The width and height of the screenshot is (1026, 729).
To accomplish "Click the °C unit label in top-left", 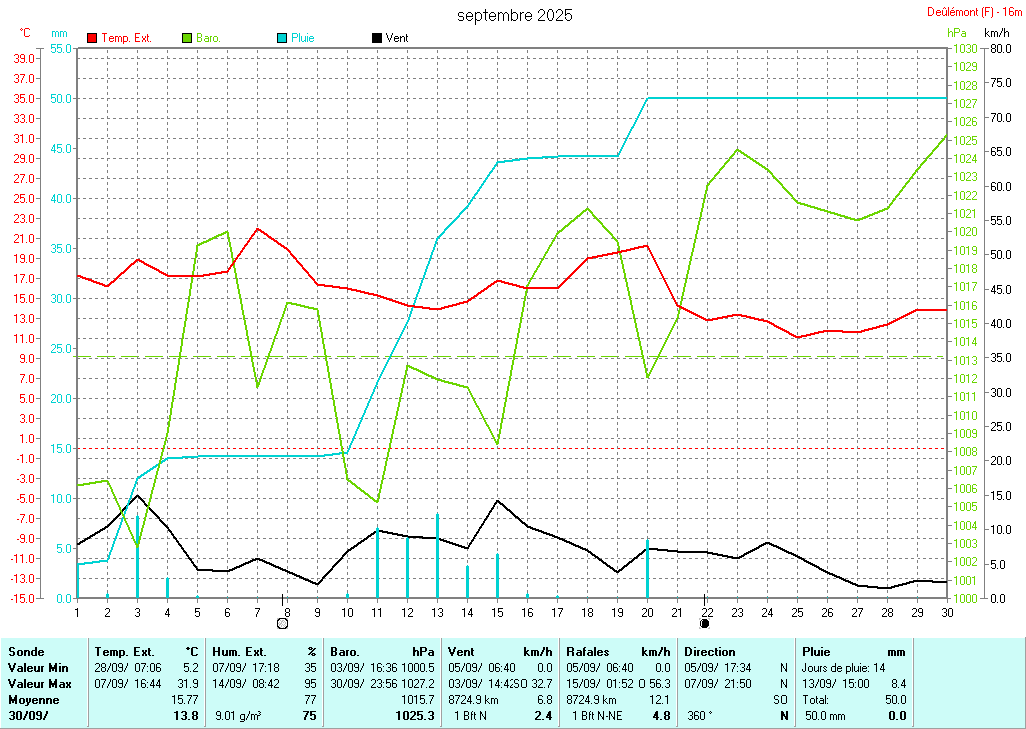I will 25,33.
